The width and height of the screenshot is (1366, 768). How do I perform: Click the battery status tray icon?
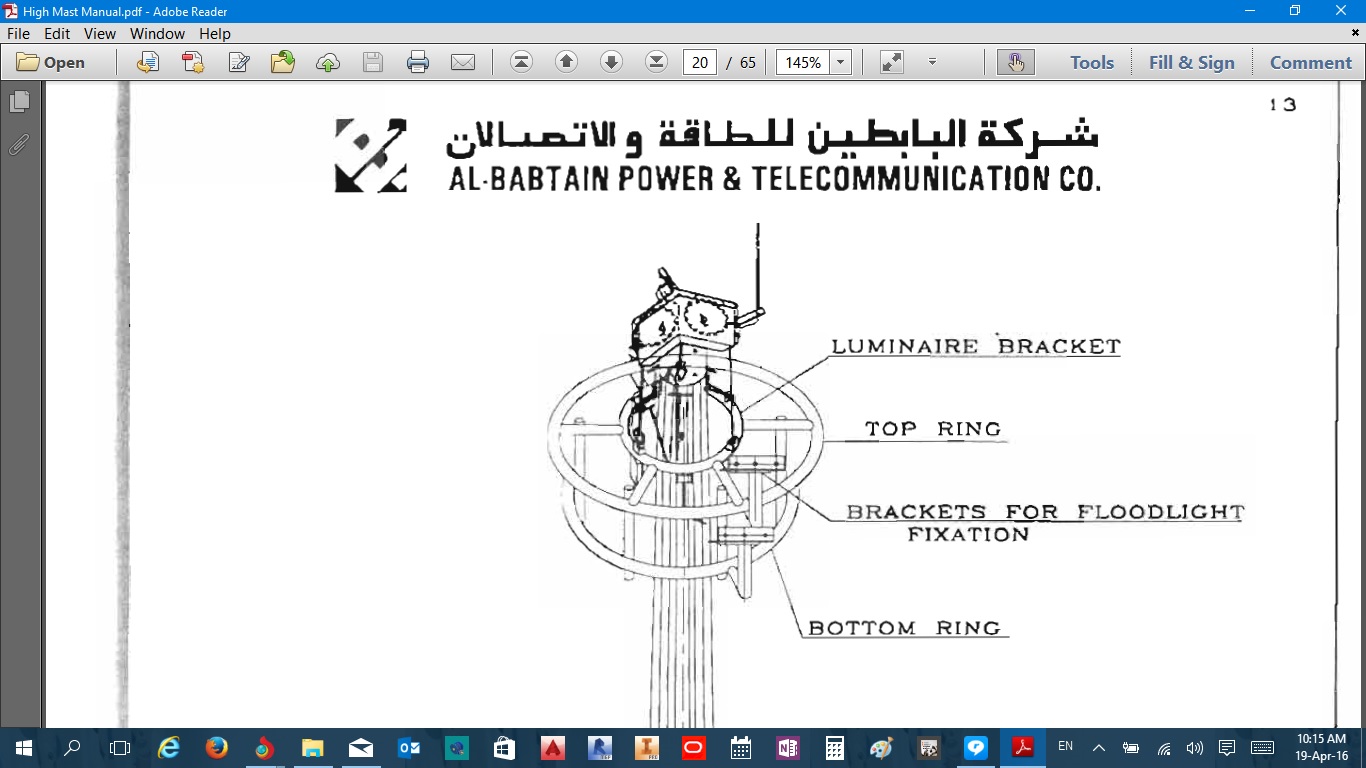click(x=1131, y=747)
